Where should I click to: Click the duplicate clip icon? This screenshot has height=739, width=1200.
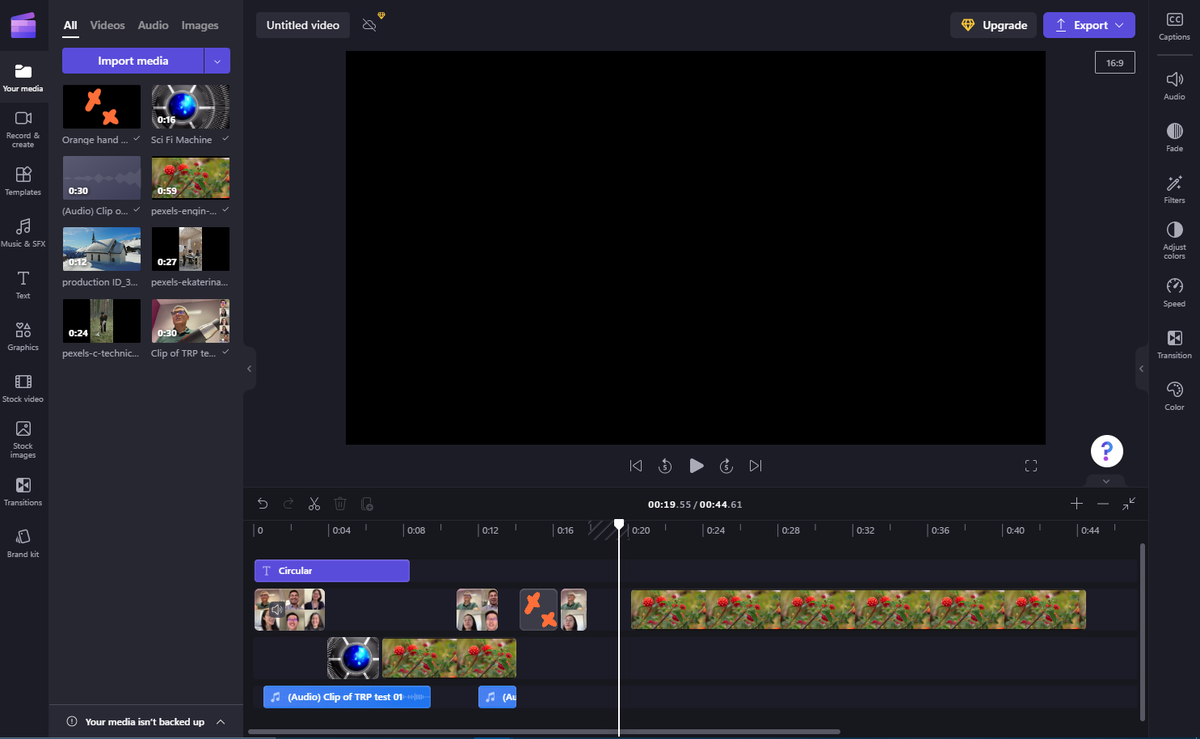tap(367, 504)
